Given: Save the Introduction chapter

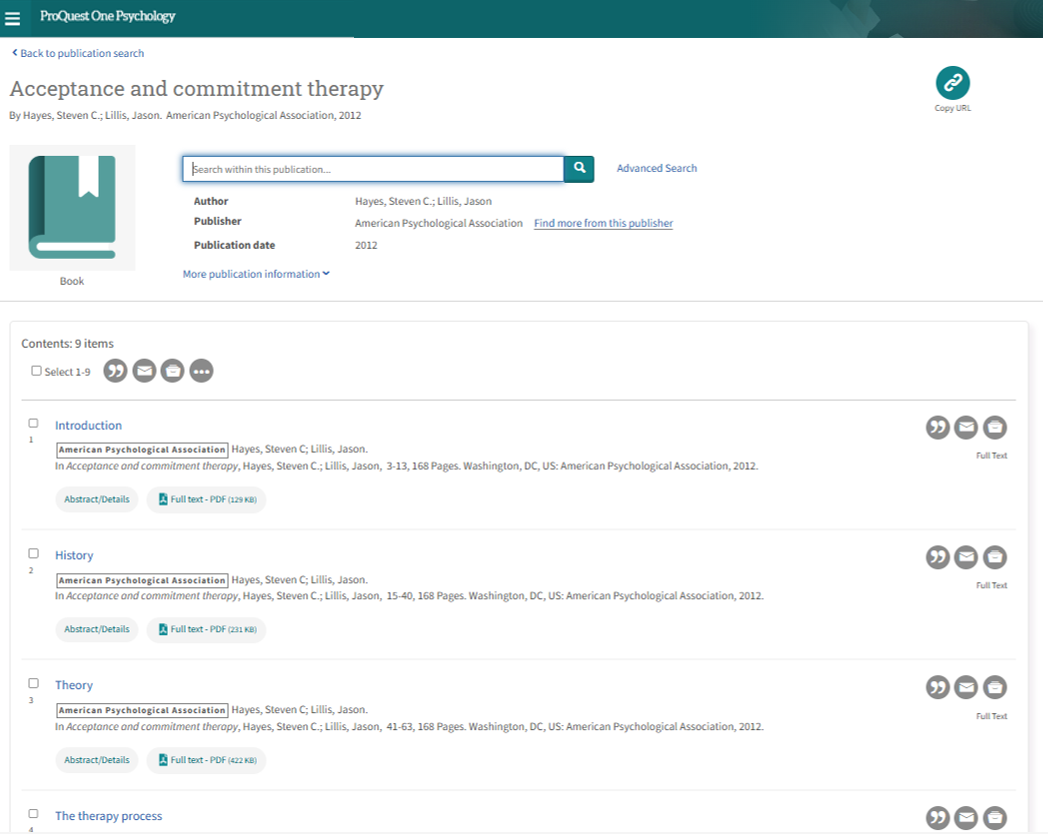Looking at the screenshot, I should point(995,427).
